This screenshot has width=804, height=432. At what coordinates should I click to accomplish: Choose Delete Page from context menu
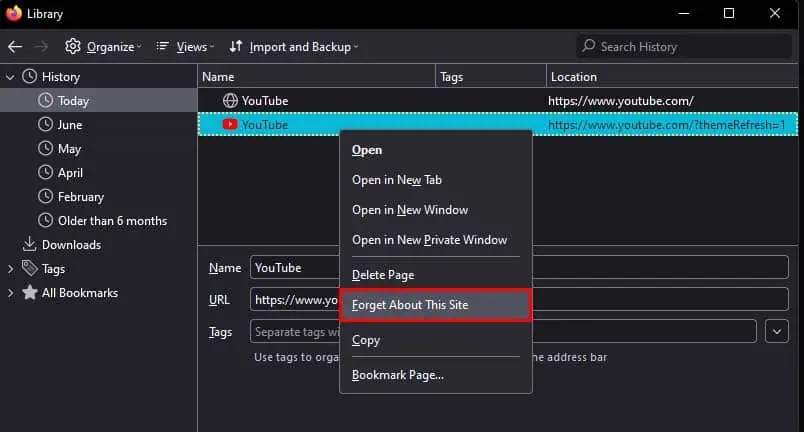[436, 275]
